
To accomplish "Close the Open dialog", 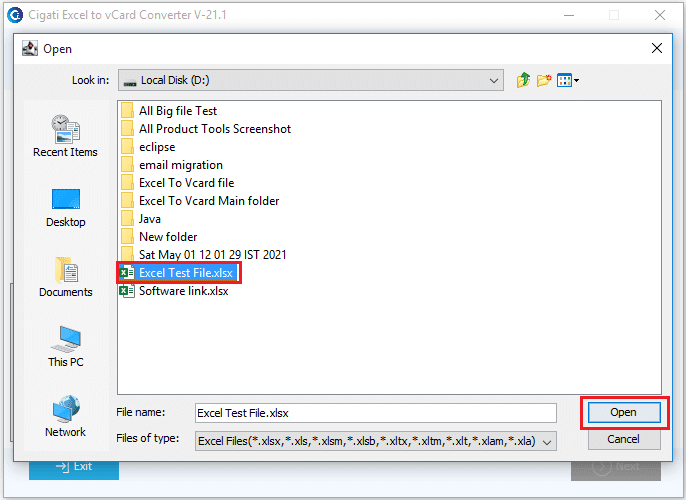I will tap(657, 48).
